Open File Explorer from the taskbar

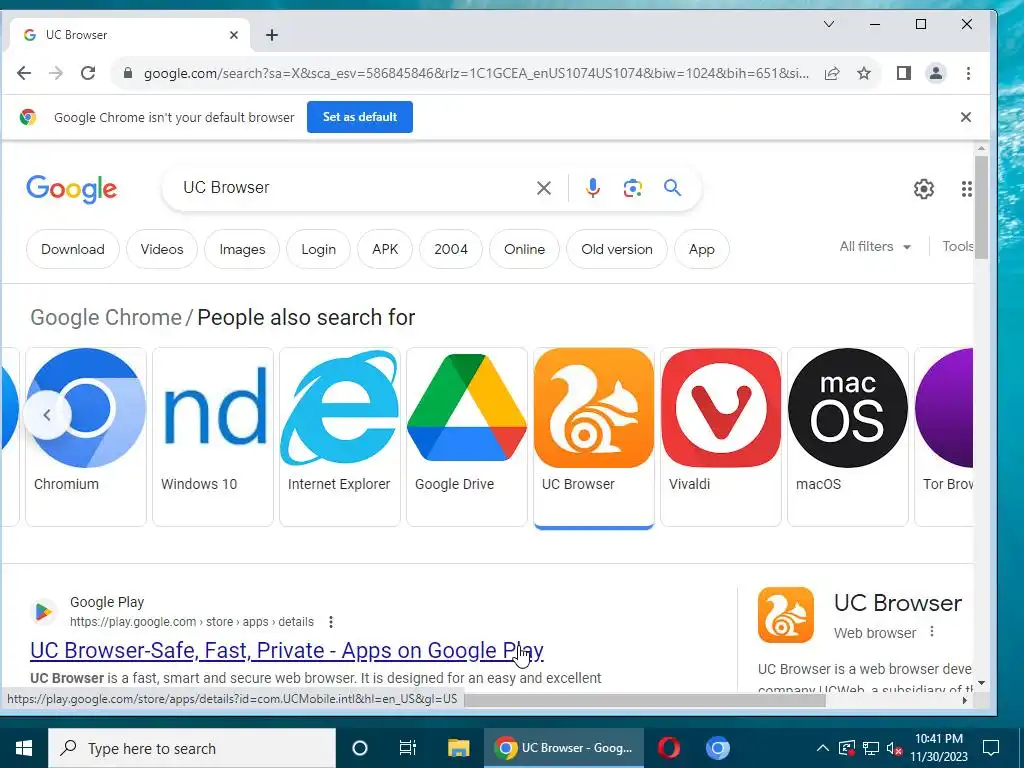(458, 748)
